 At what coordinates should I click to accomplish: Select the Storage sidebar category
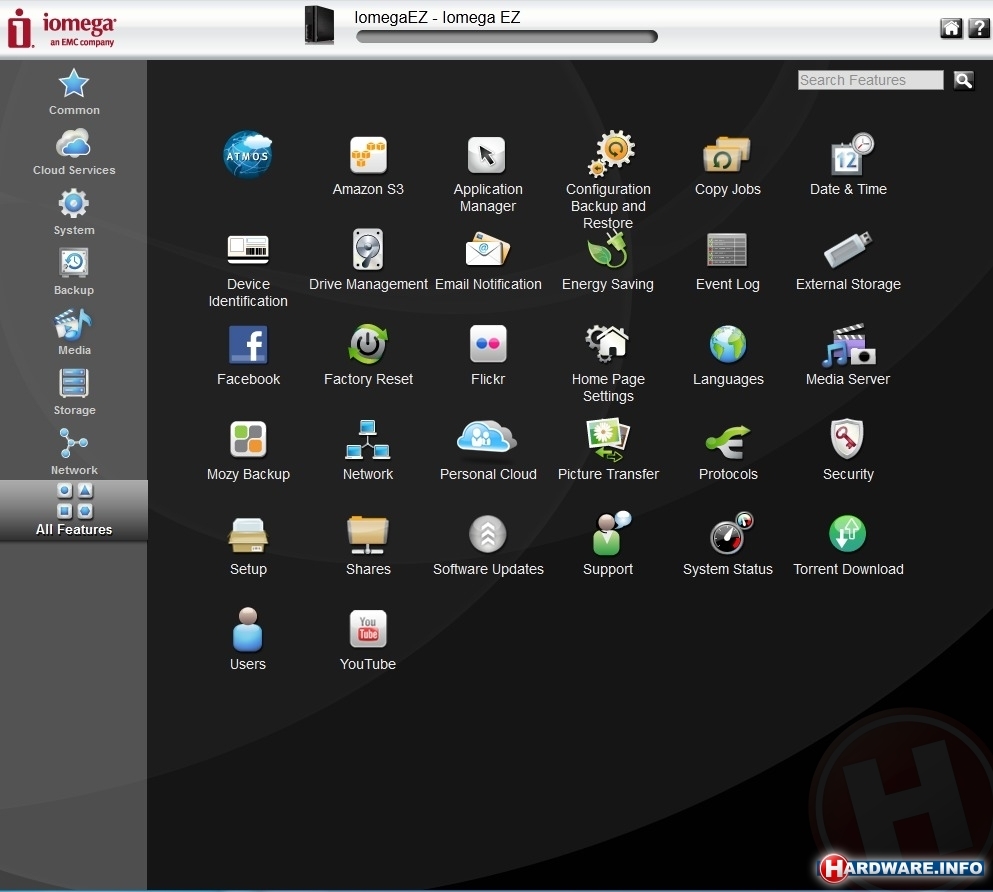(x=74, y=392)
